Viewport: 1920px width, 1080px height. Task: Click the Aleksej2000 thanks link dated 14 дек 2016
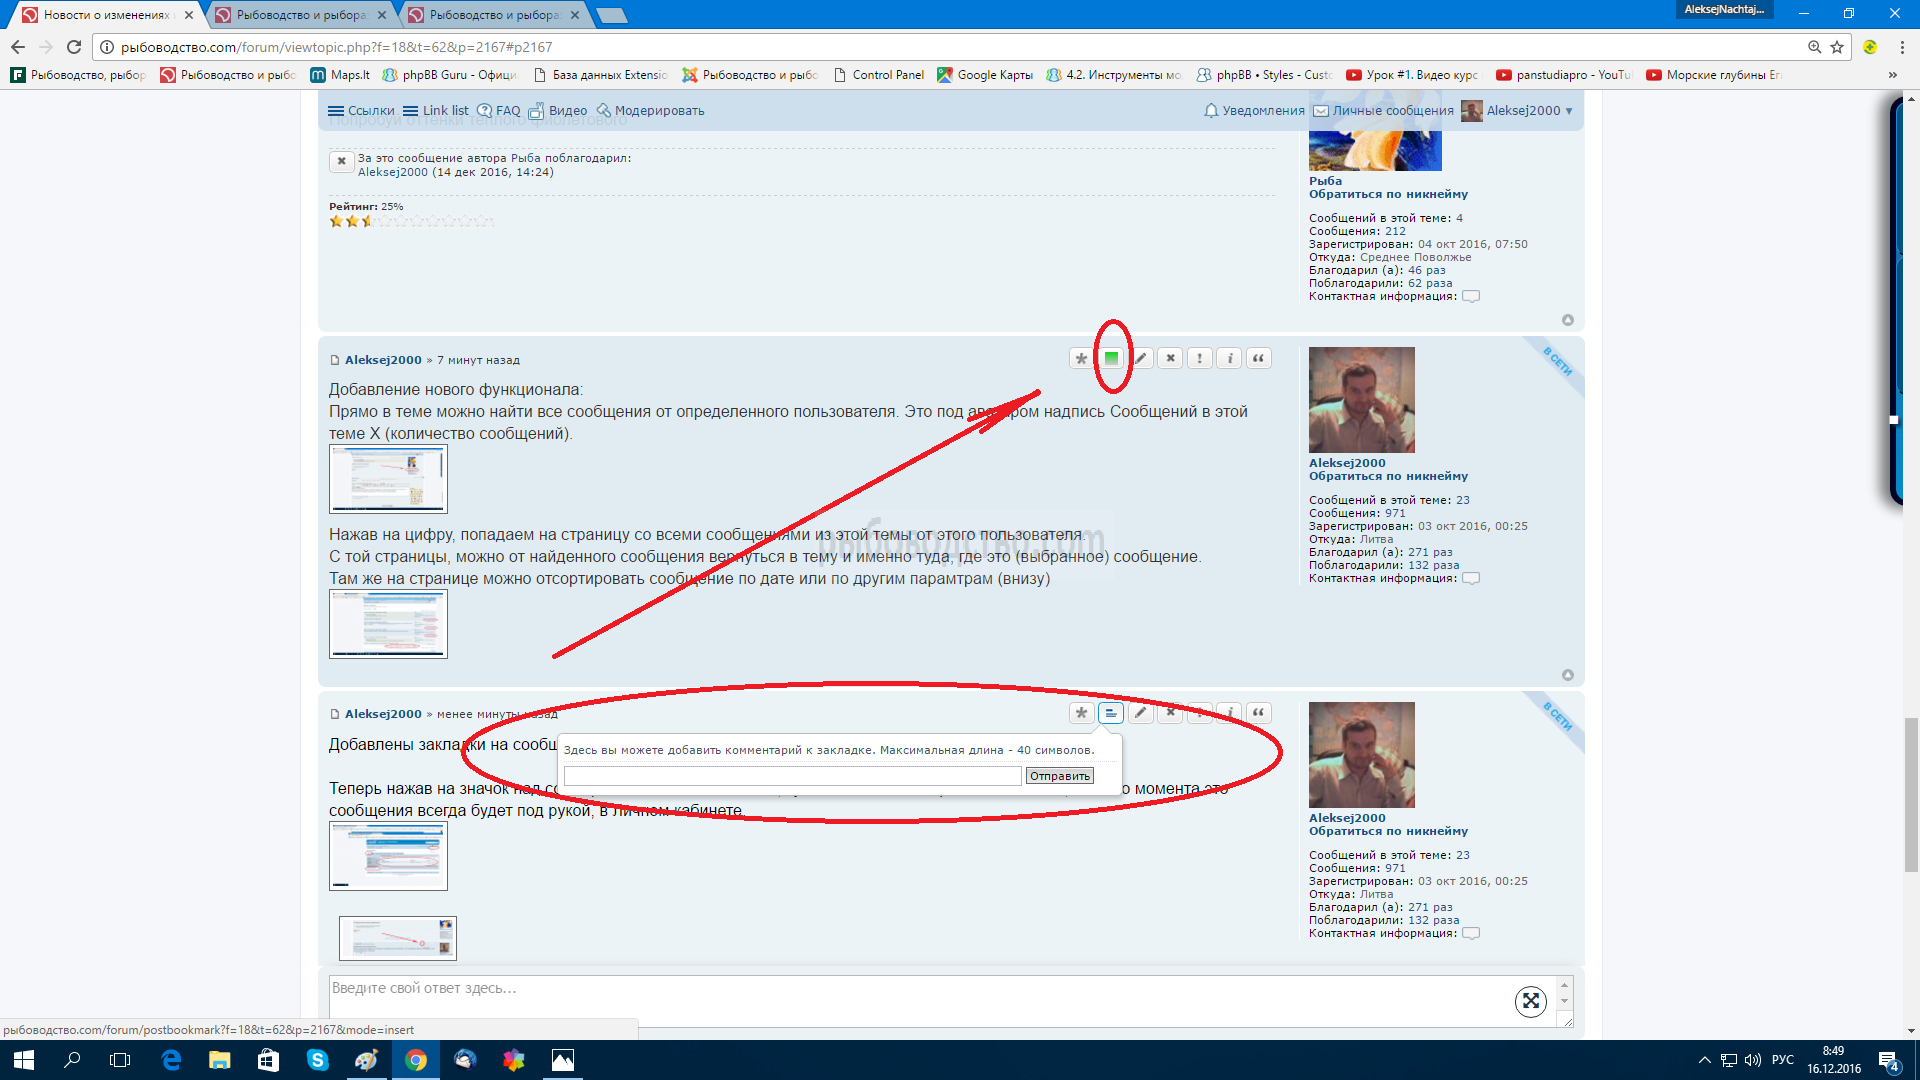[x=393, y=172]
